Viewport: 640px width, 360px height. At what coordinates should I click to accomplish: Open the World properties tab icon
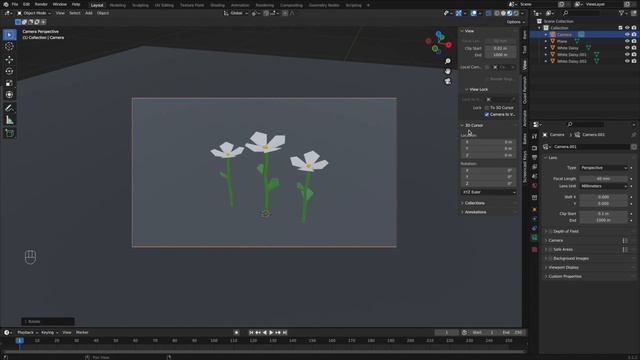pyautogui.click(x=534, y=186)
